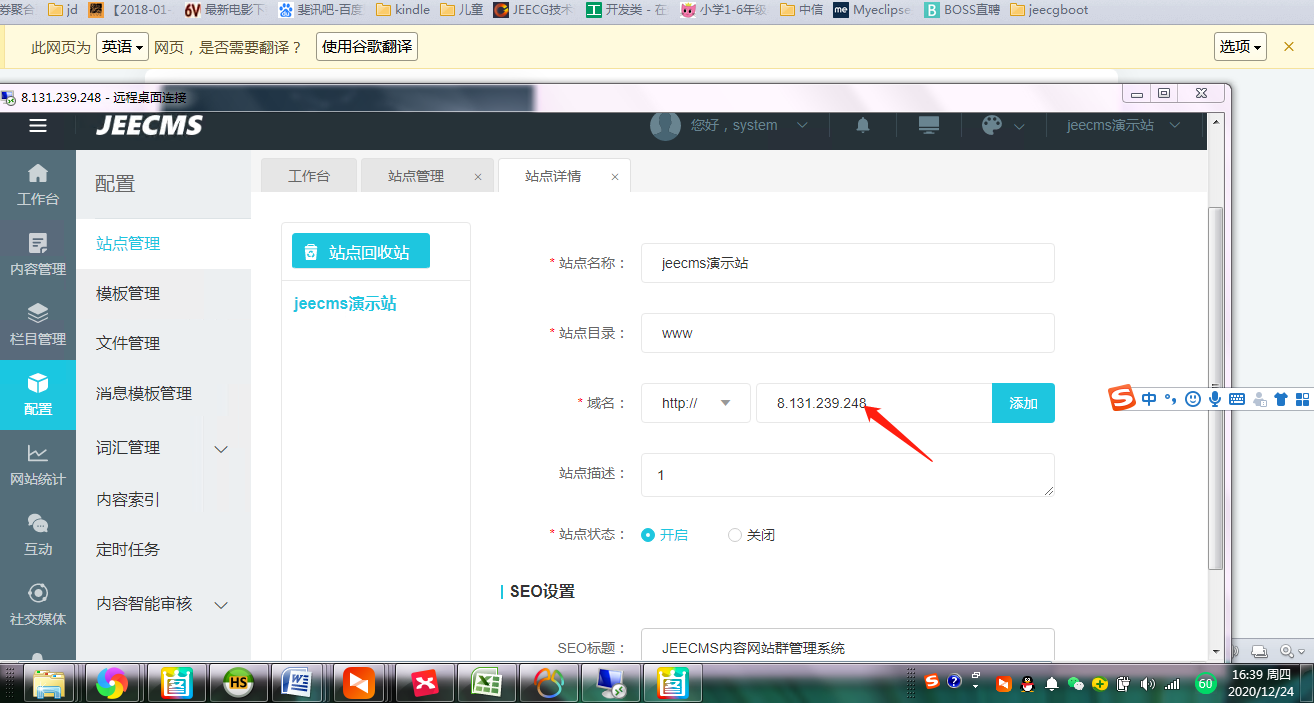The height and width of the screenshot is (703, 1314).
Task: Click the domain name input field
Action: (874, 403)
